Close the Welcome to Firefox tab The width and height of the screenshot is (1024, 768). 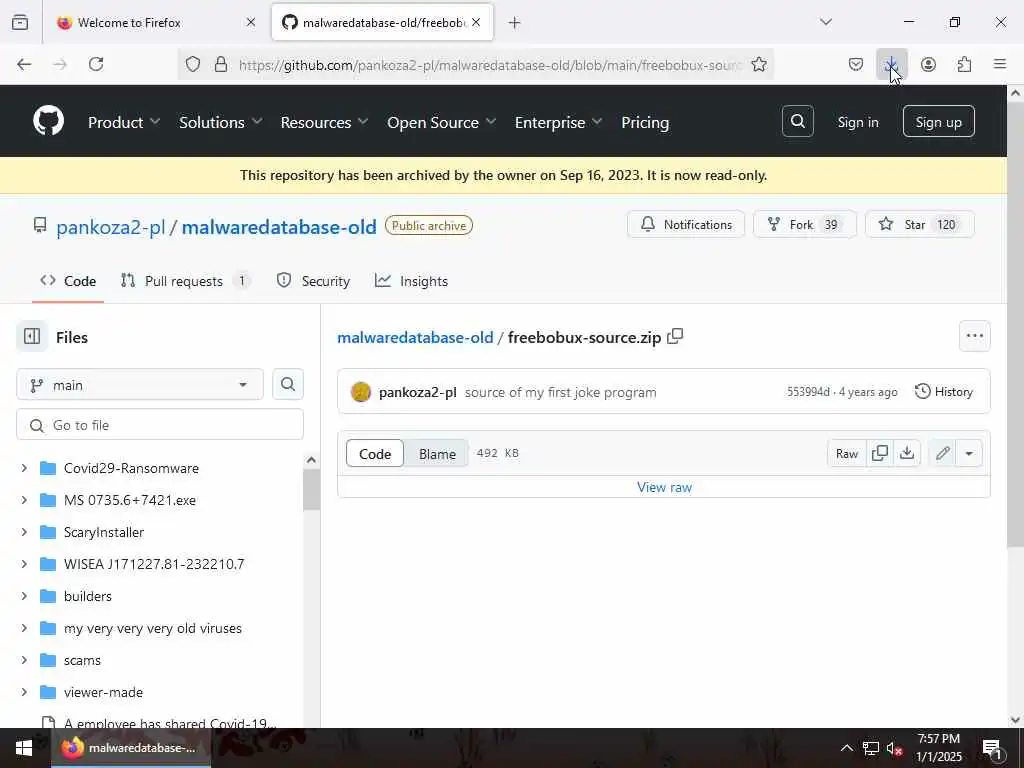pyautogui.click(x=251, y=22)
